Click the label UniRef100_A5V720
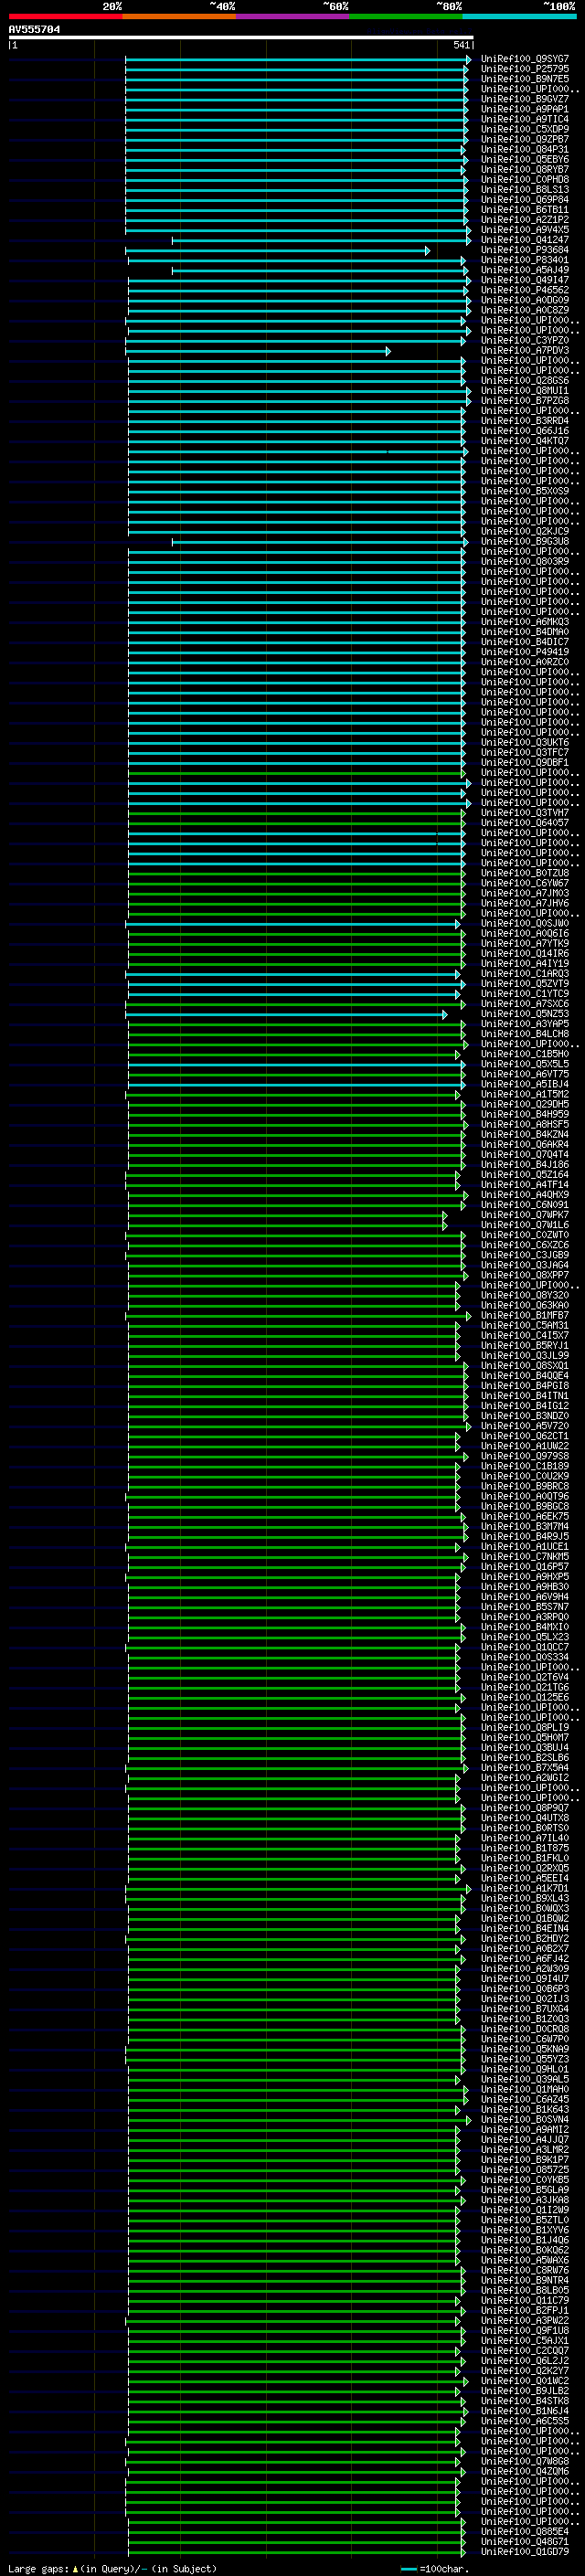 click(x=525, y=1426)
